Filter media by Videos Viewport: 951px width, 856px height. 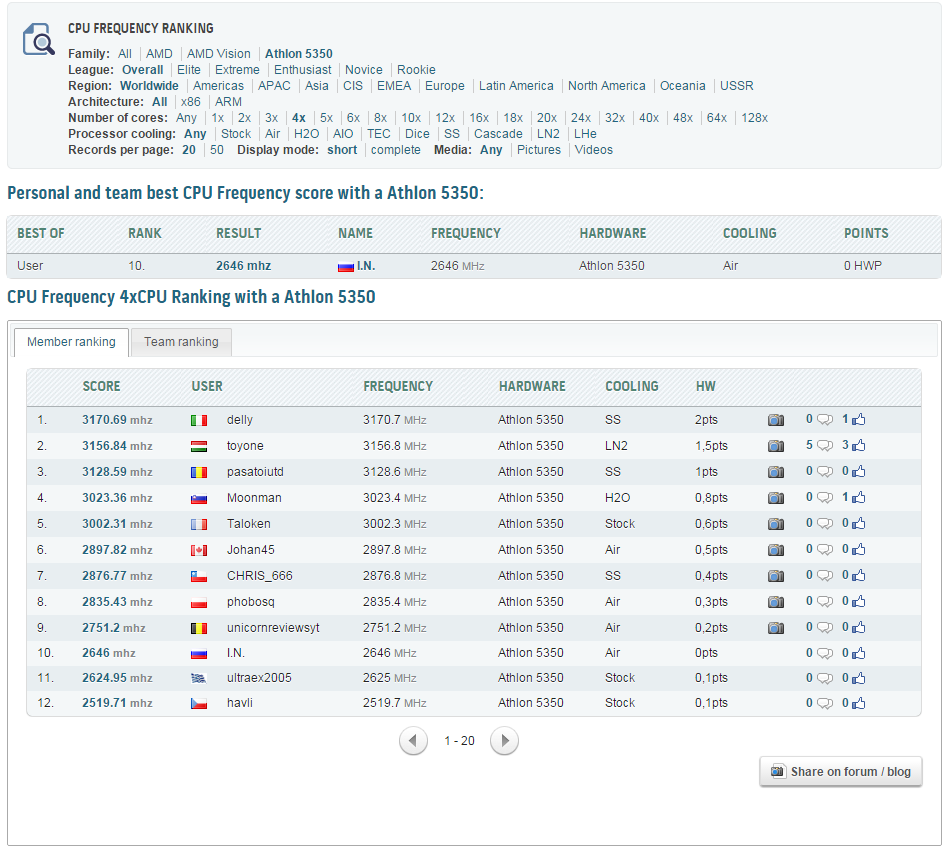click(x=593, y=150)
